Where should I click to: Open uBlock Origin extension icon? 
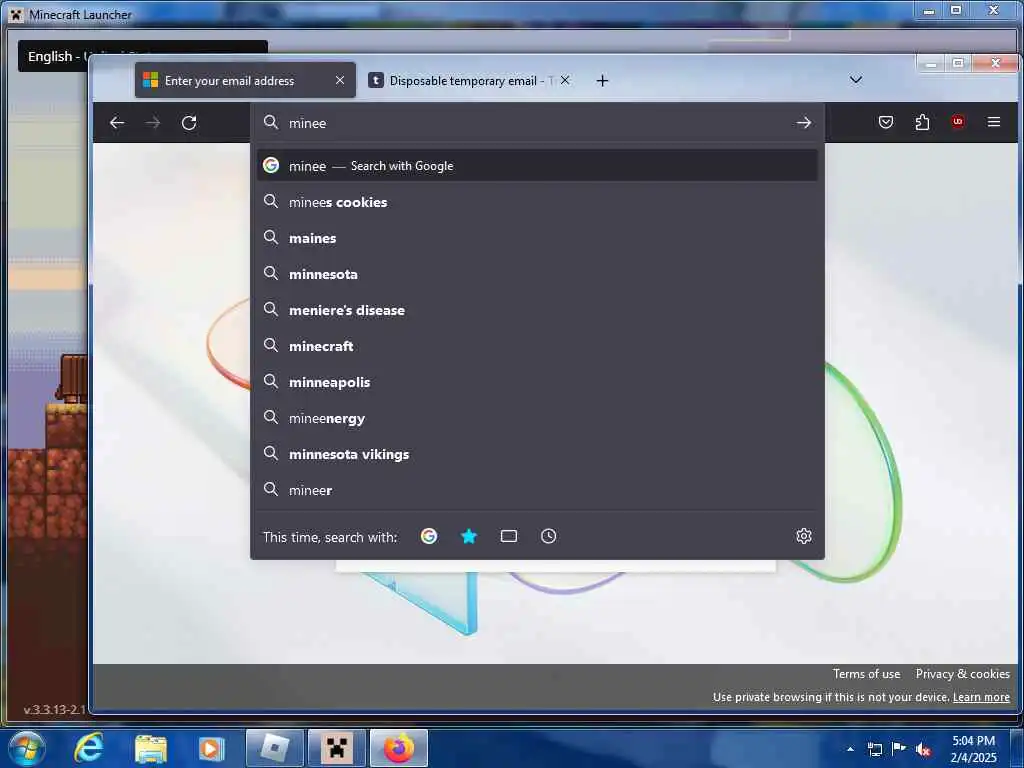click(958, 121)
